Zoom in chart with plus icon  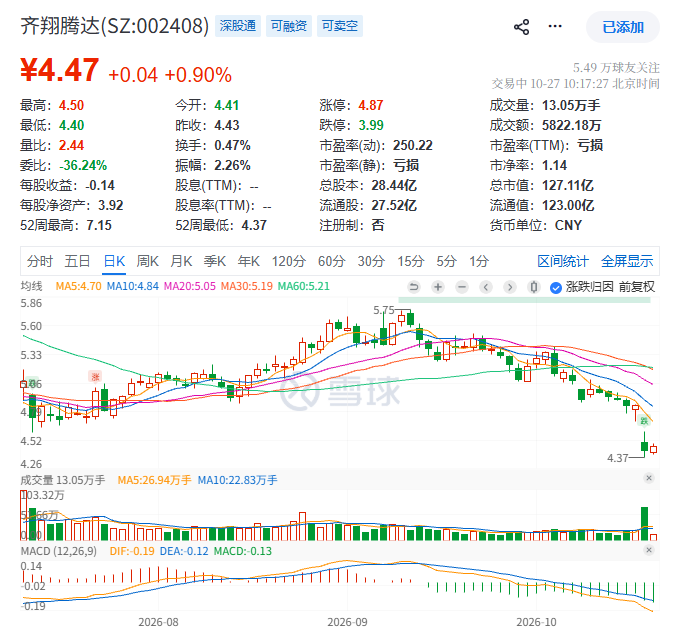tap(438, 287)
